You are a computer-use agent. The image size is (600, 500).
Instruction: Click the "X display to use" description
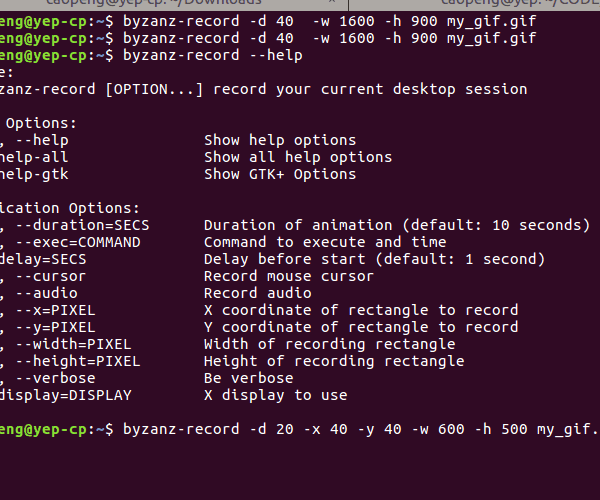point(276,395)
